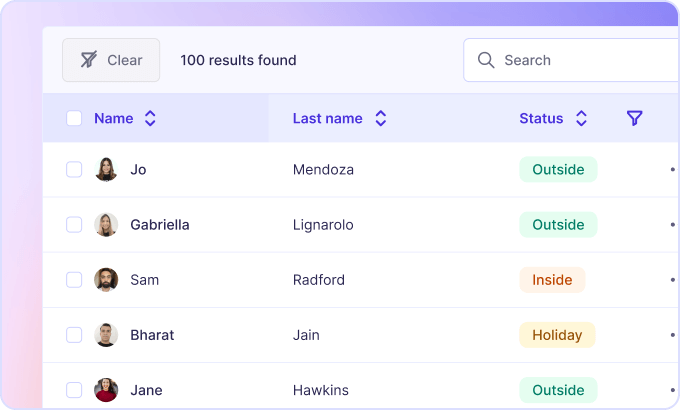
Task: Click the Status column header label
Action: click(541, 118)
